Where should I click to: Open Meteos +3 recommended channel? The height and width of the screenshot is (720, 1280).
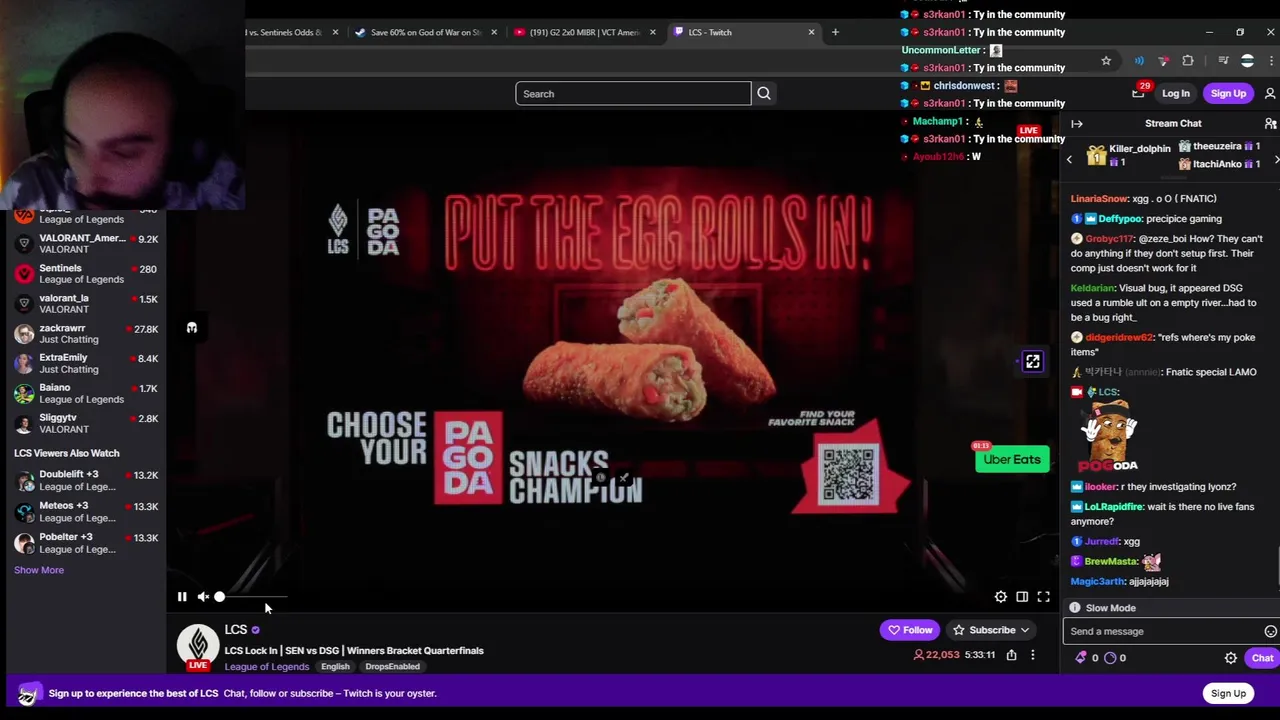coord(85,512)
